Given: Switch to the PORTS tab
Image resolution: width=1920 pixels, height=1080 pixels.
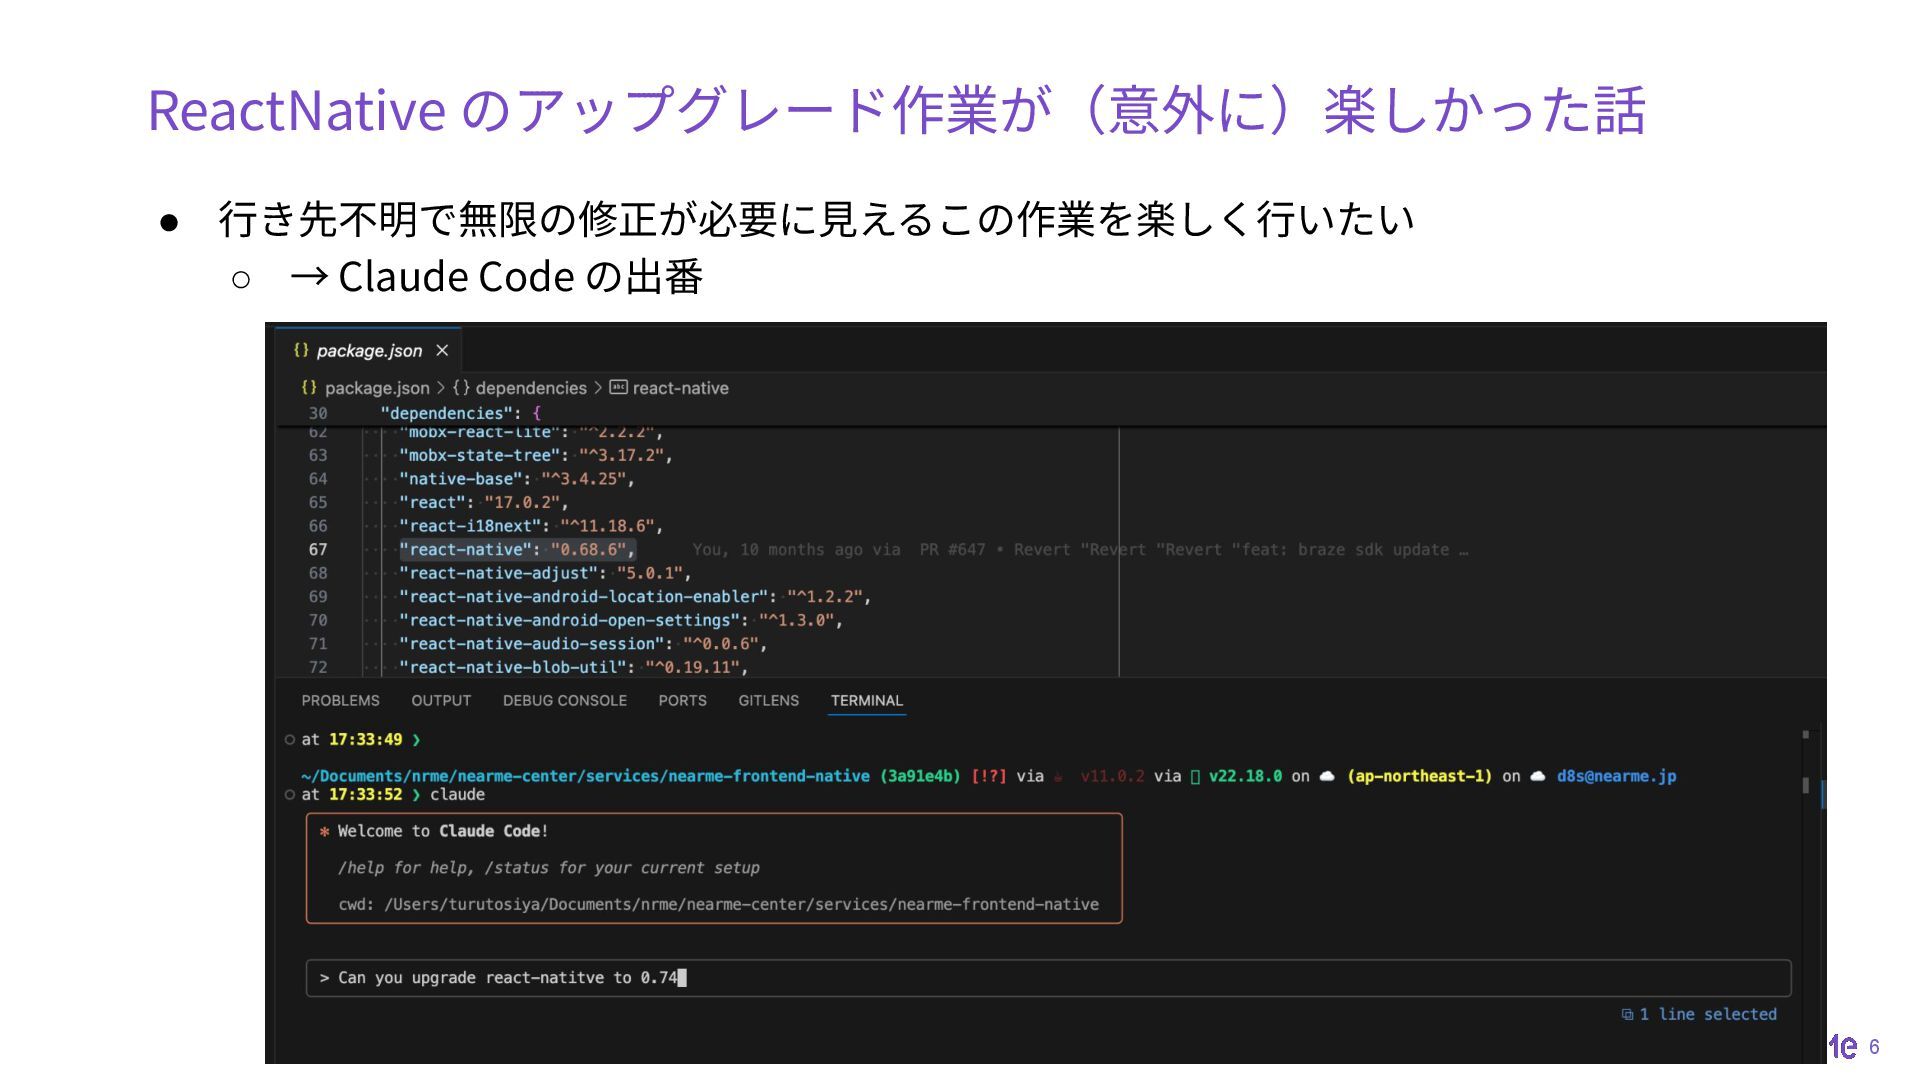Looking at the screenshot, I should [682, 701].
